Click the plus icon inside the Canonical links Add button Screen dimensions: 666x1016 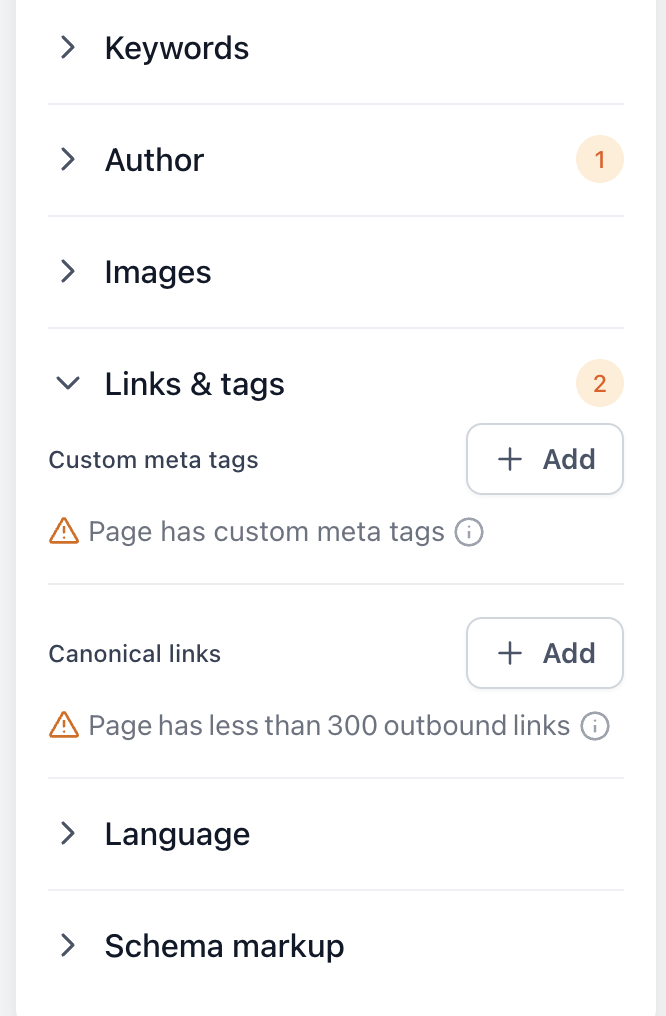coord(510,653)
